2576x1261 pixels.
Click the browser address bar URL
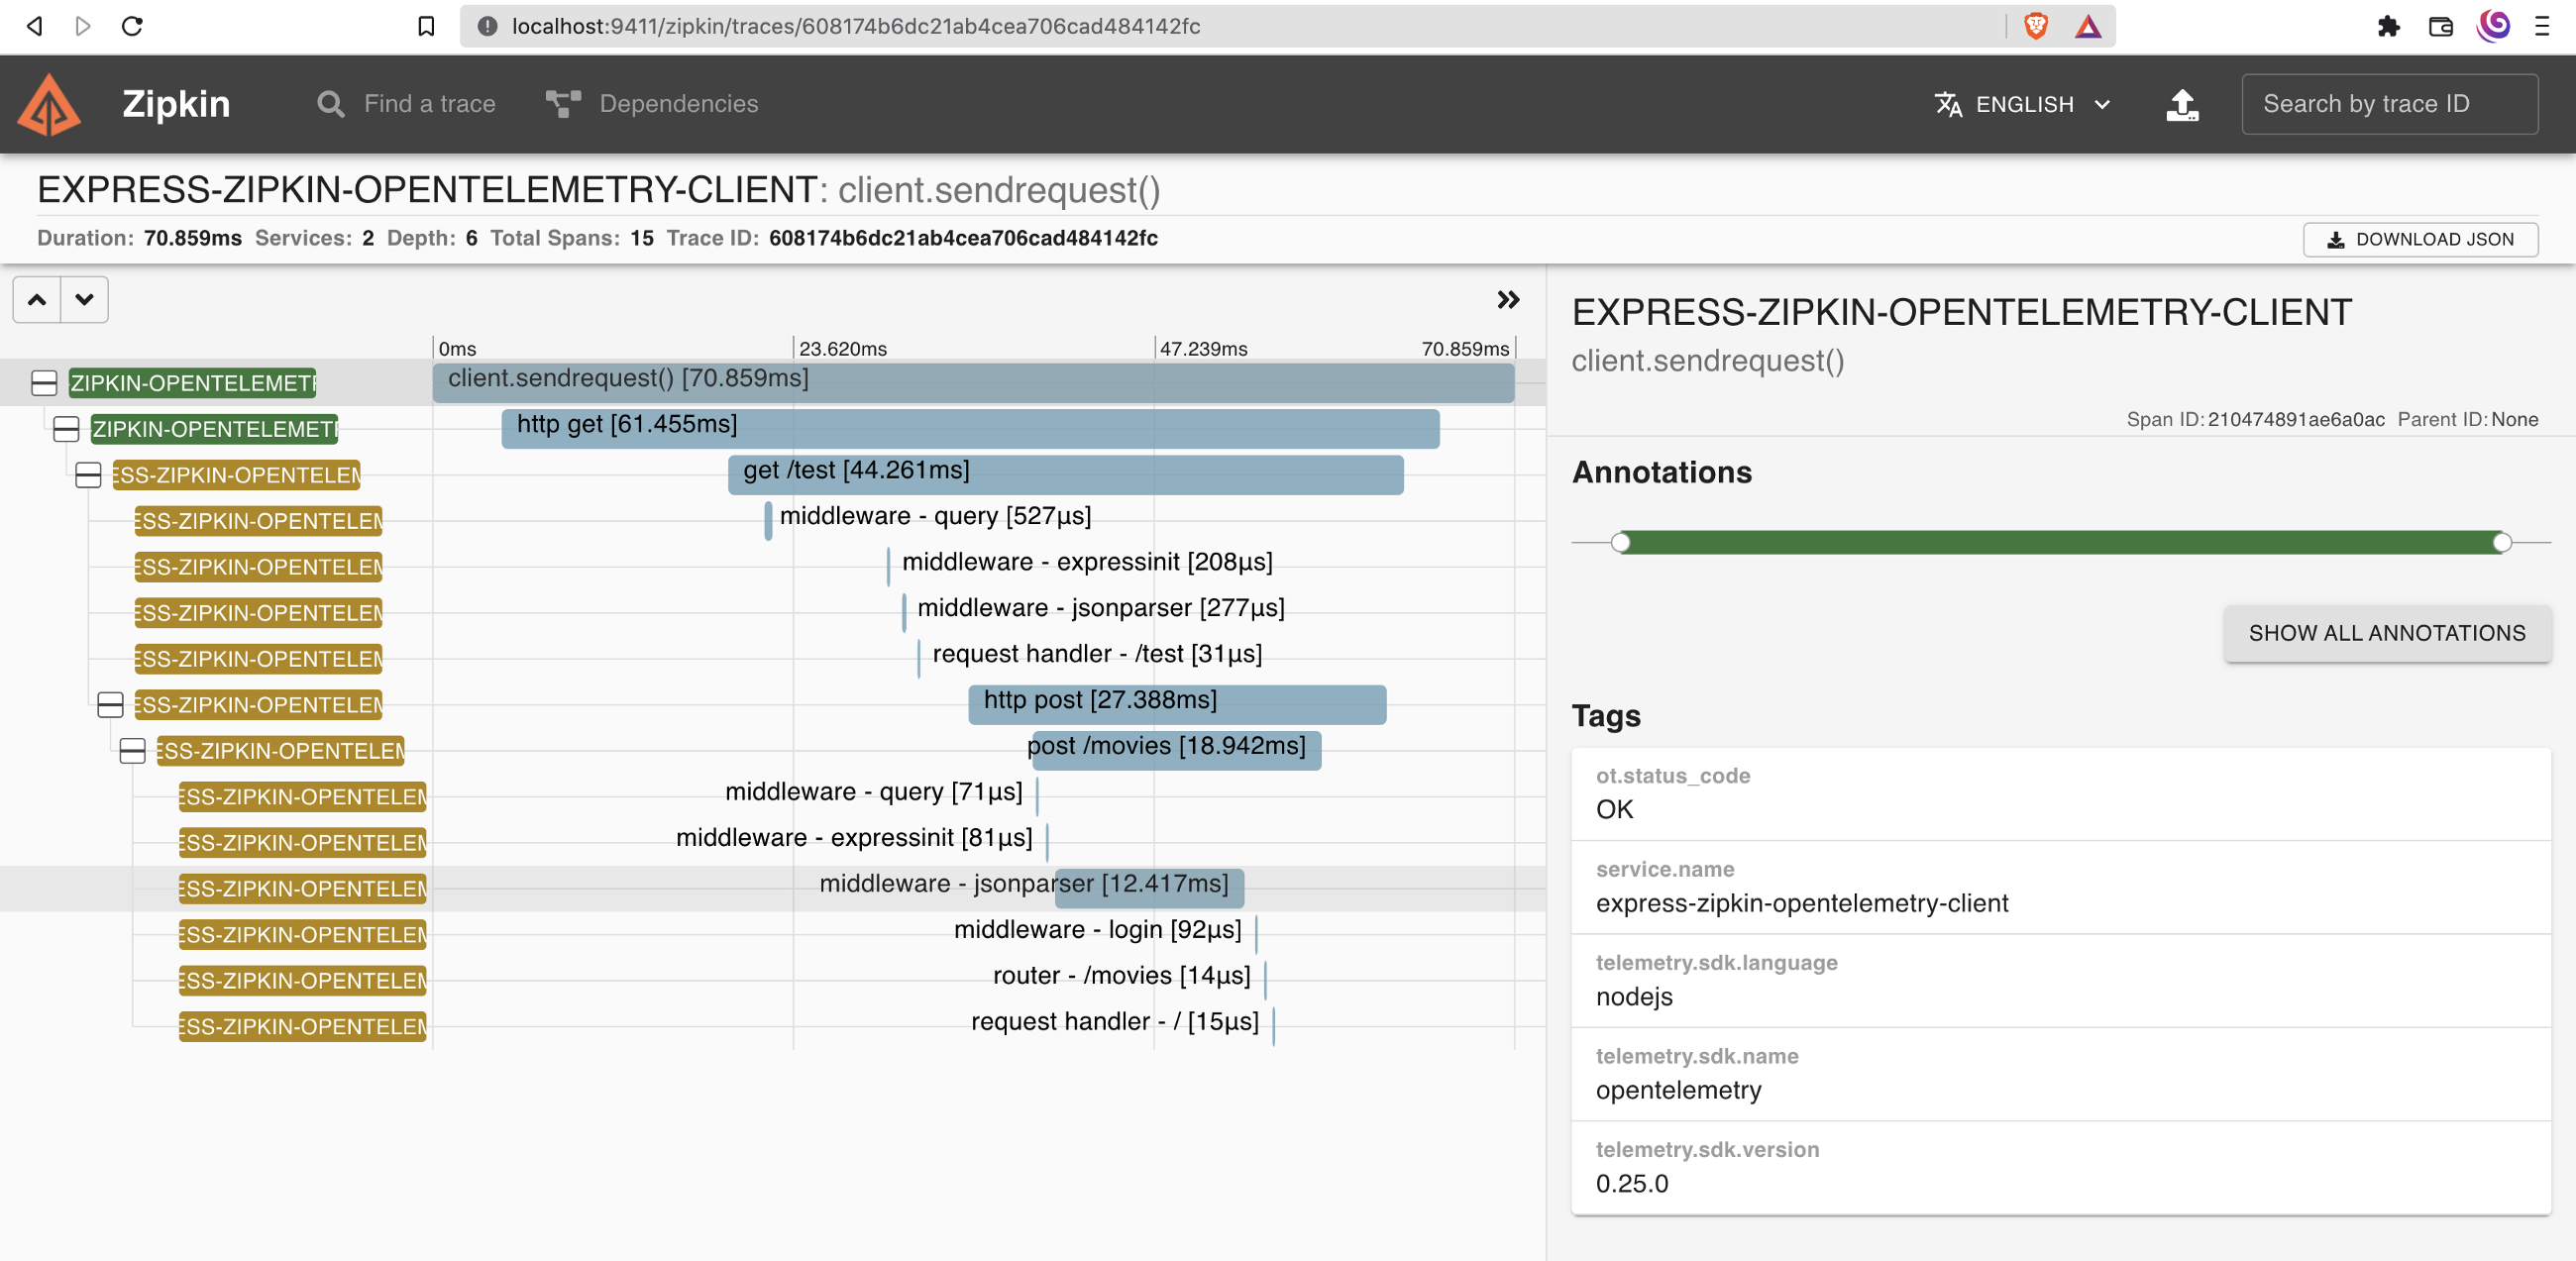tap(856, 26)
